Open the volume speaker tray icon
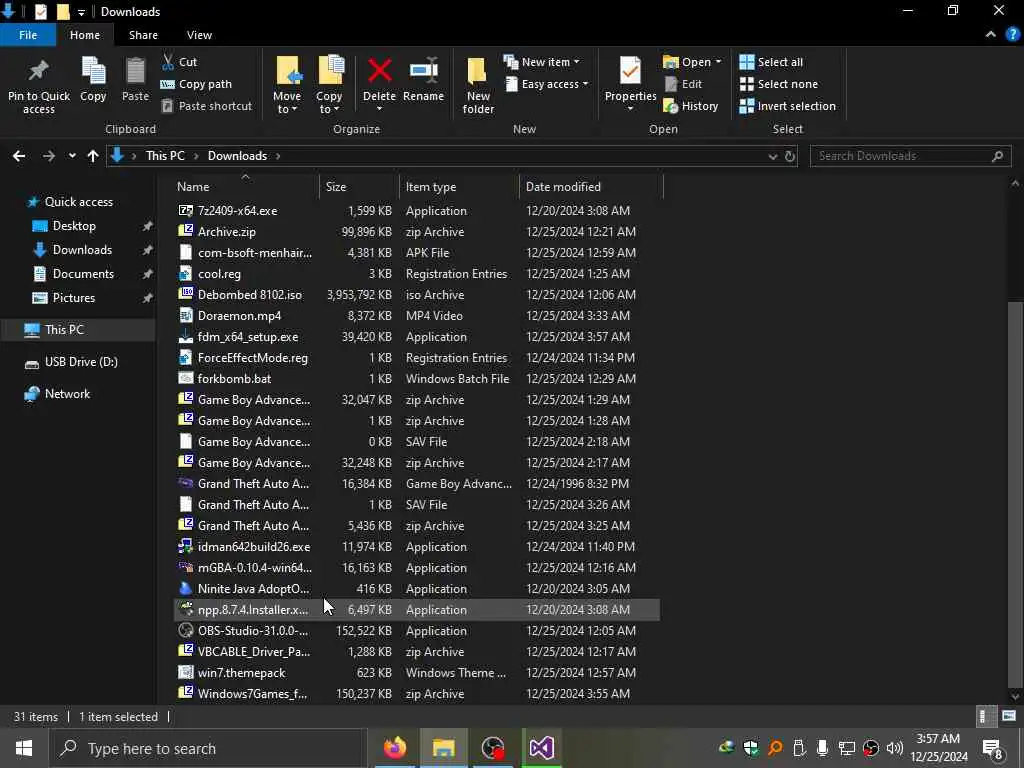 click(895, 748)
